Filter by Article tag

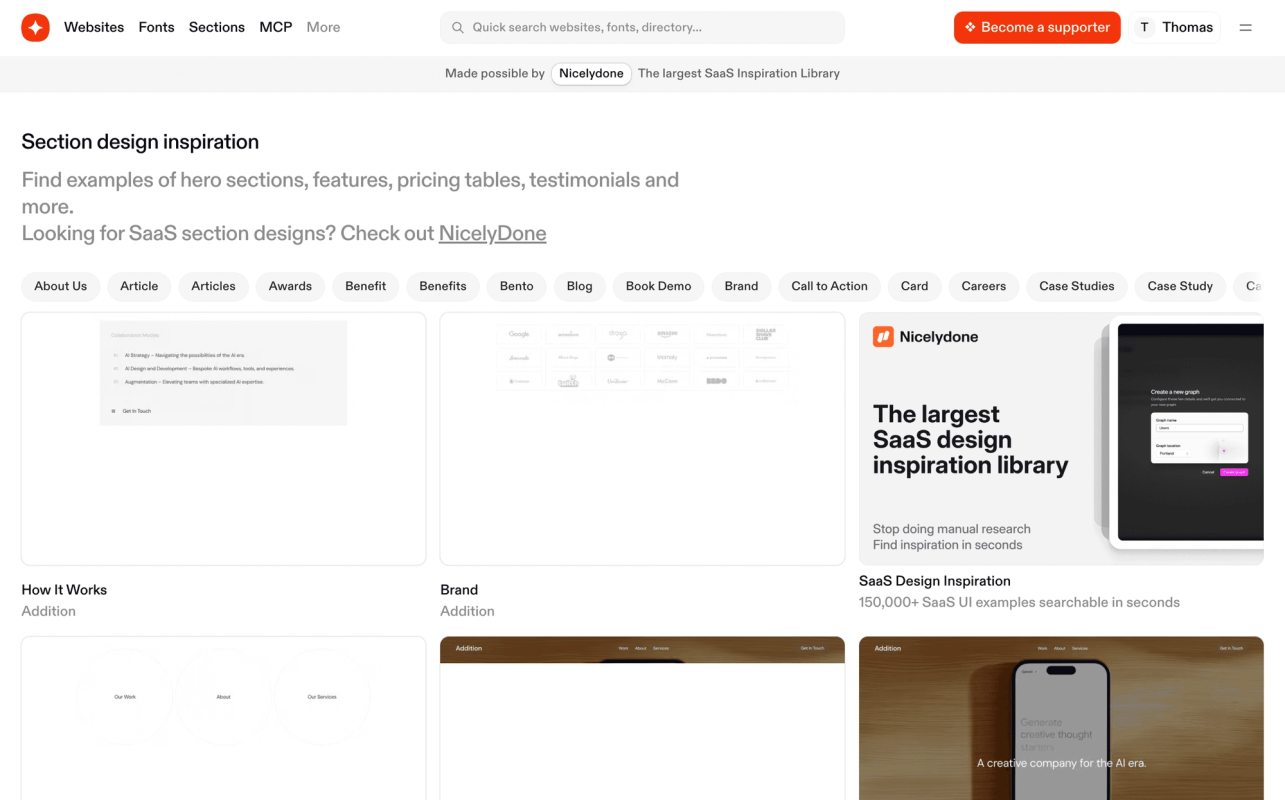tap(139, 286)
